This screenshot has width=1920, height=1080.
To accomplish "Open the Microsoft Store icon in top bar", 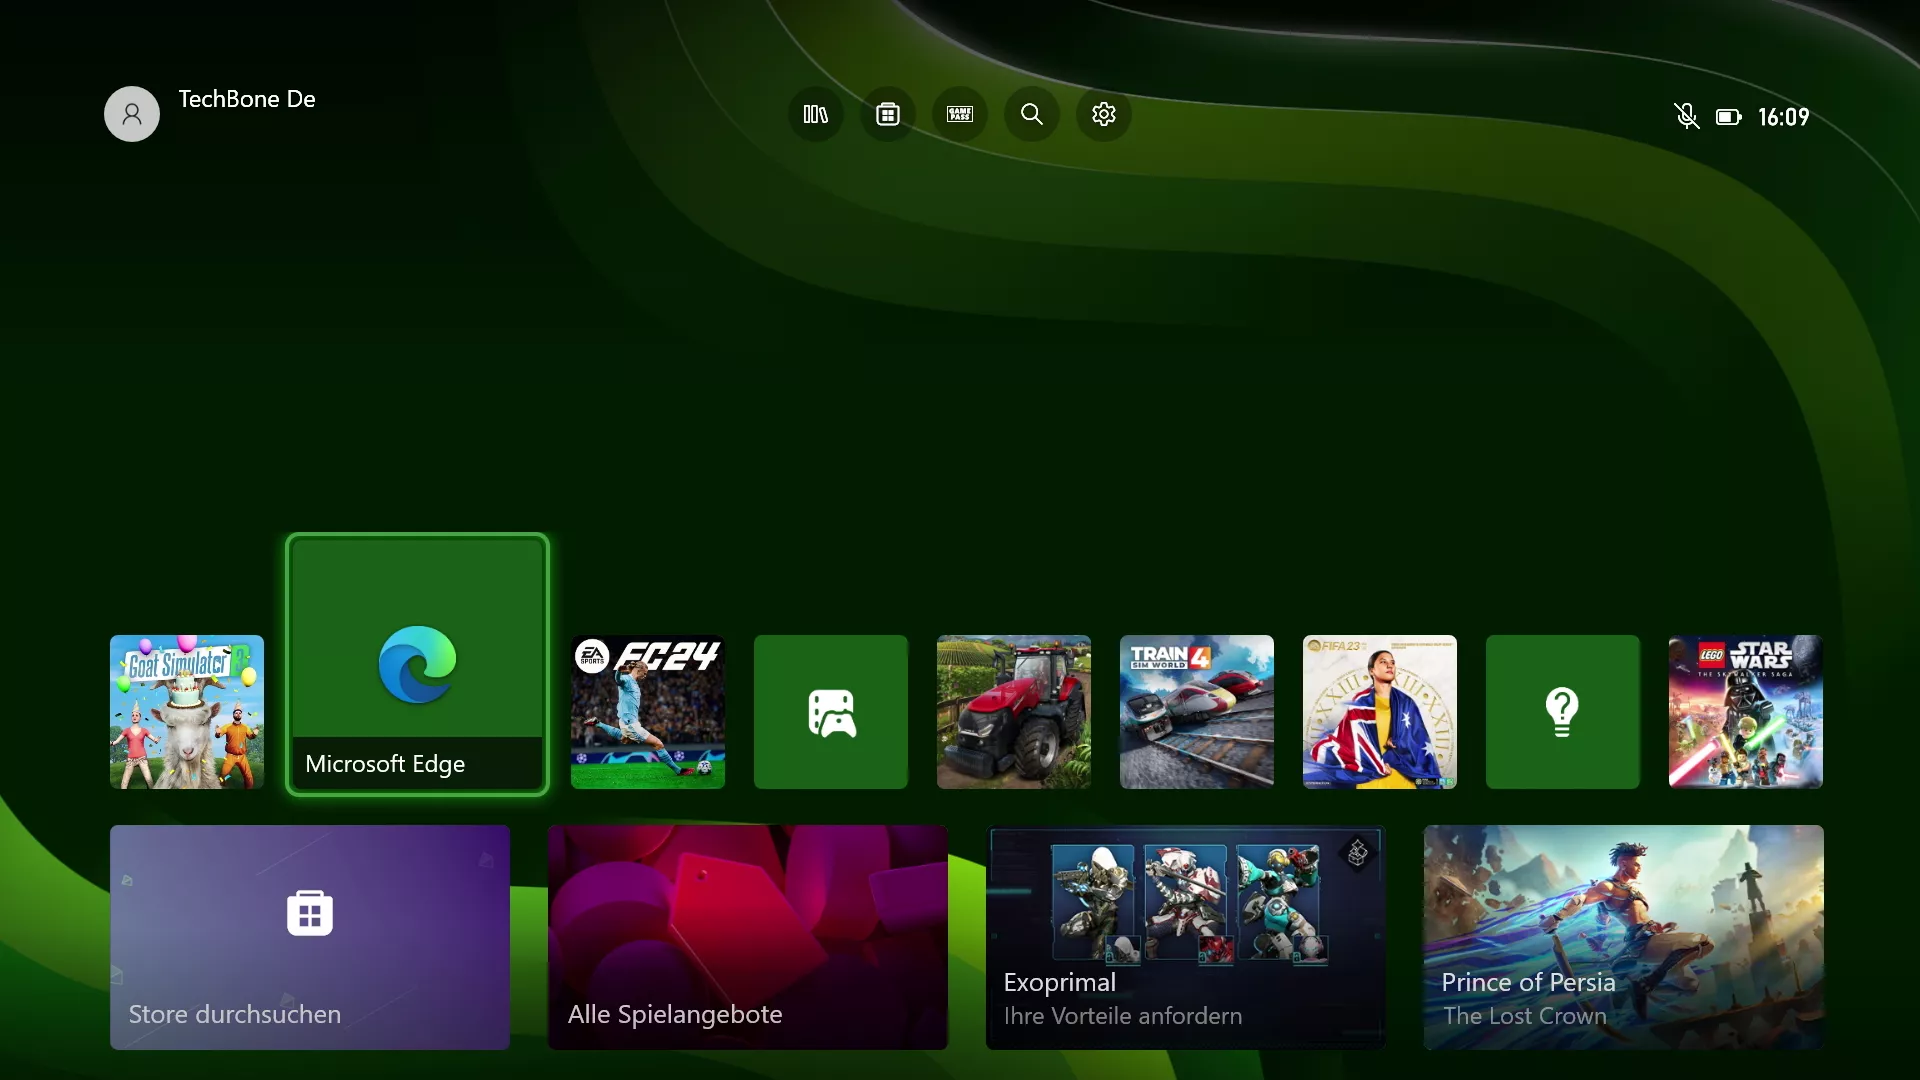I will click(888, 114).
